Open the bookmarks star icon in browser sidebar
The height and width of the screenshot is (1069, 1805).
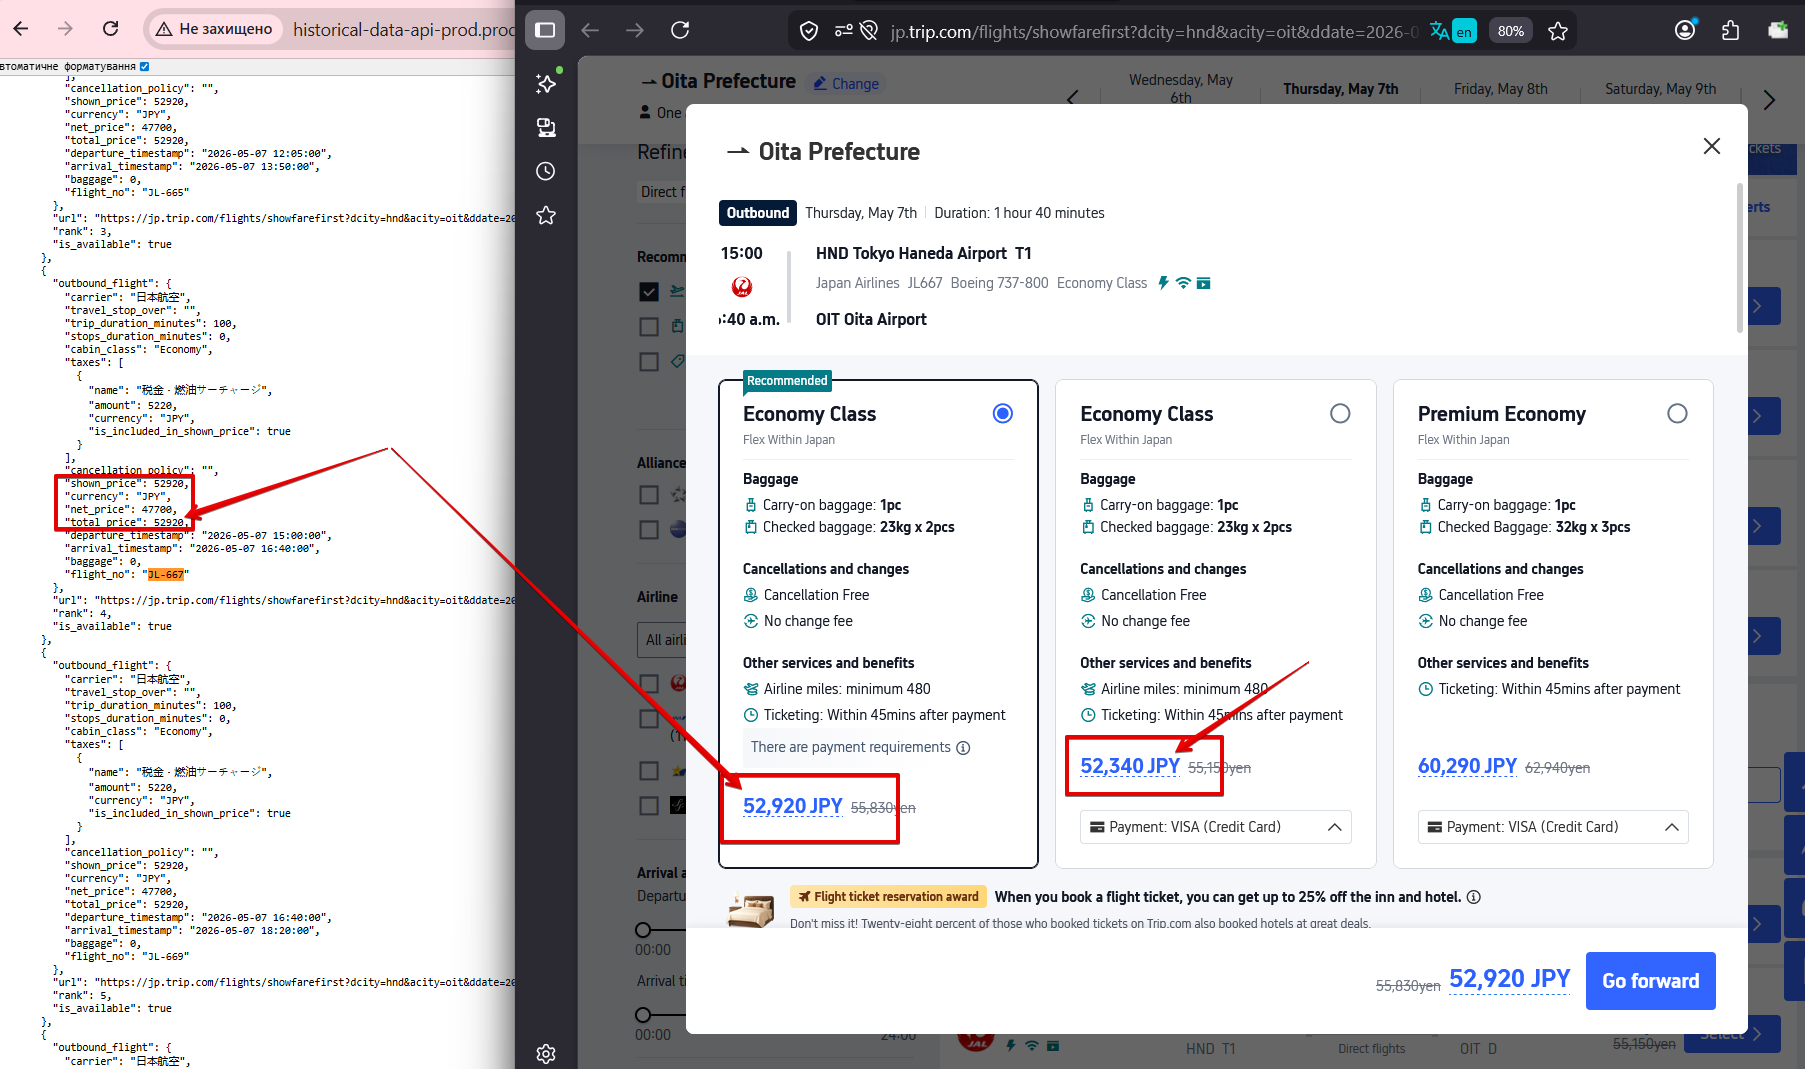(x=546, y=215)
